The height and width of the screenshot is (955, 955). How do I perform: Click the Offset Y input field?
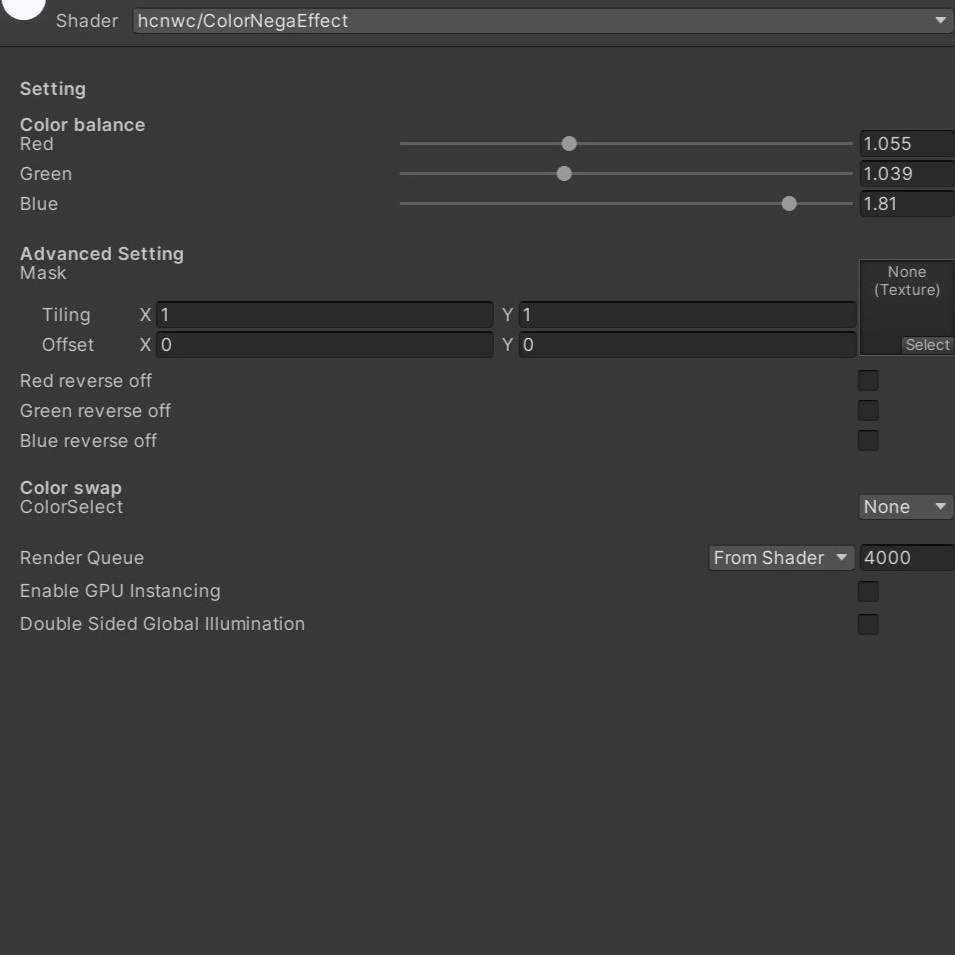coord(688,345)
